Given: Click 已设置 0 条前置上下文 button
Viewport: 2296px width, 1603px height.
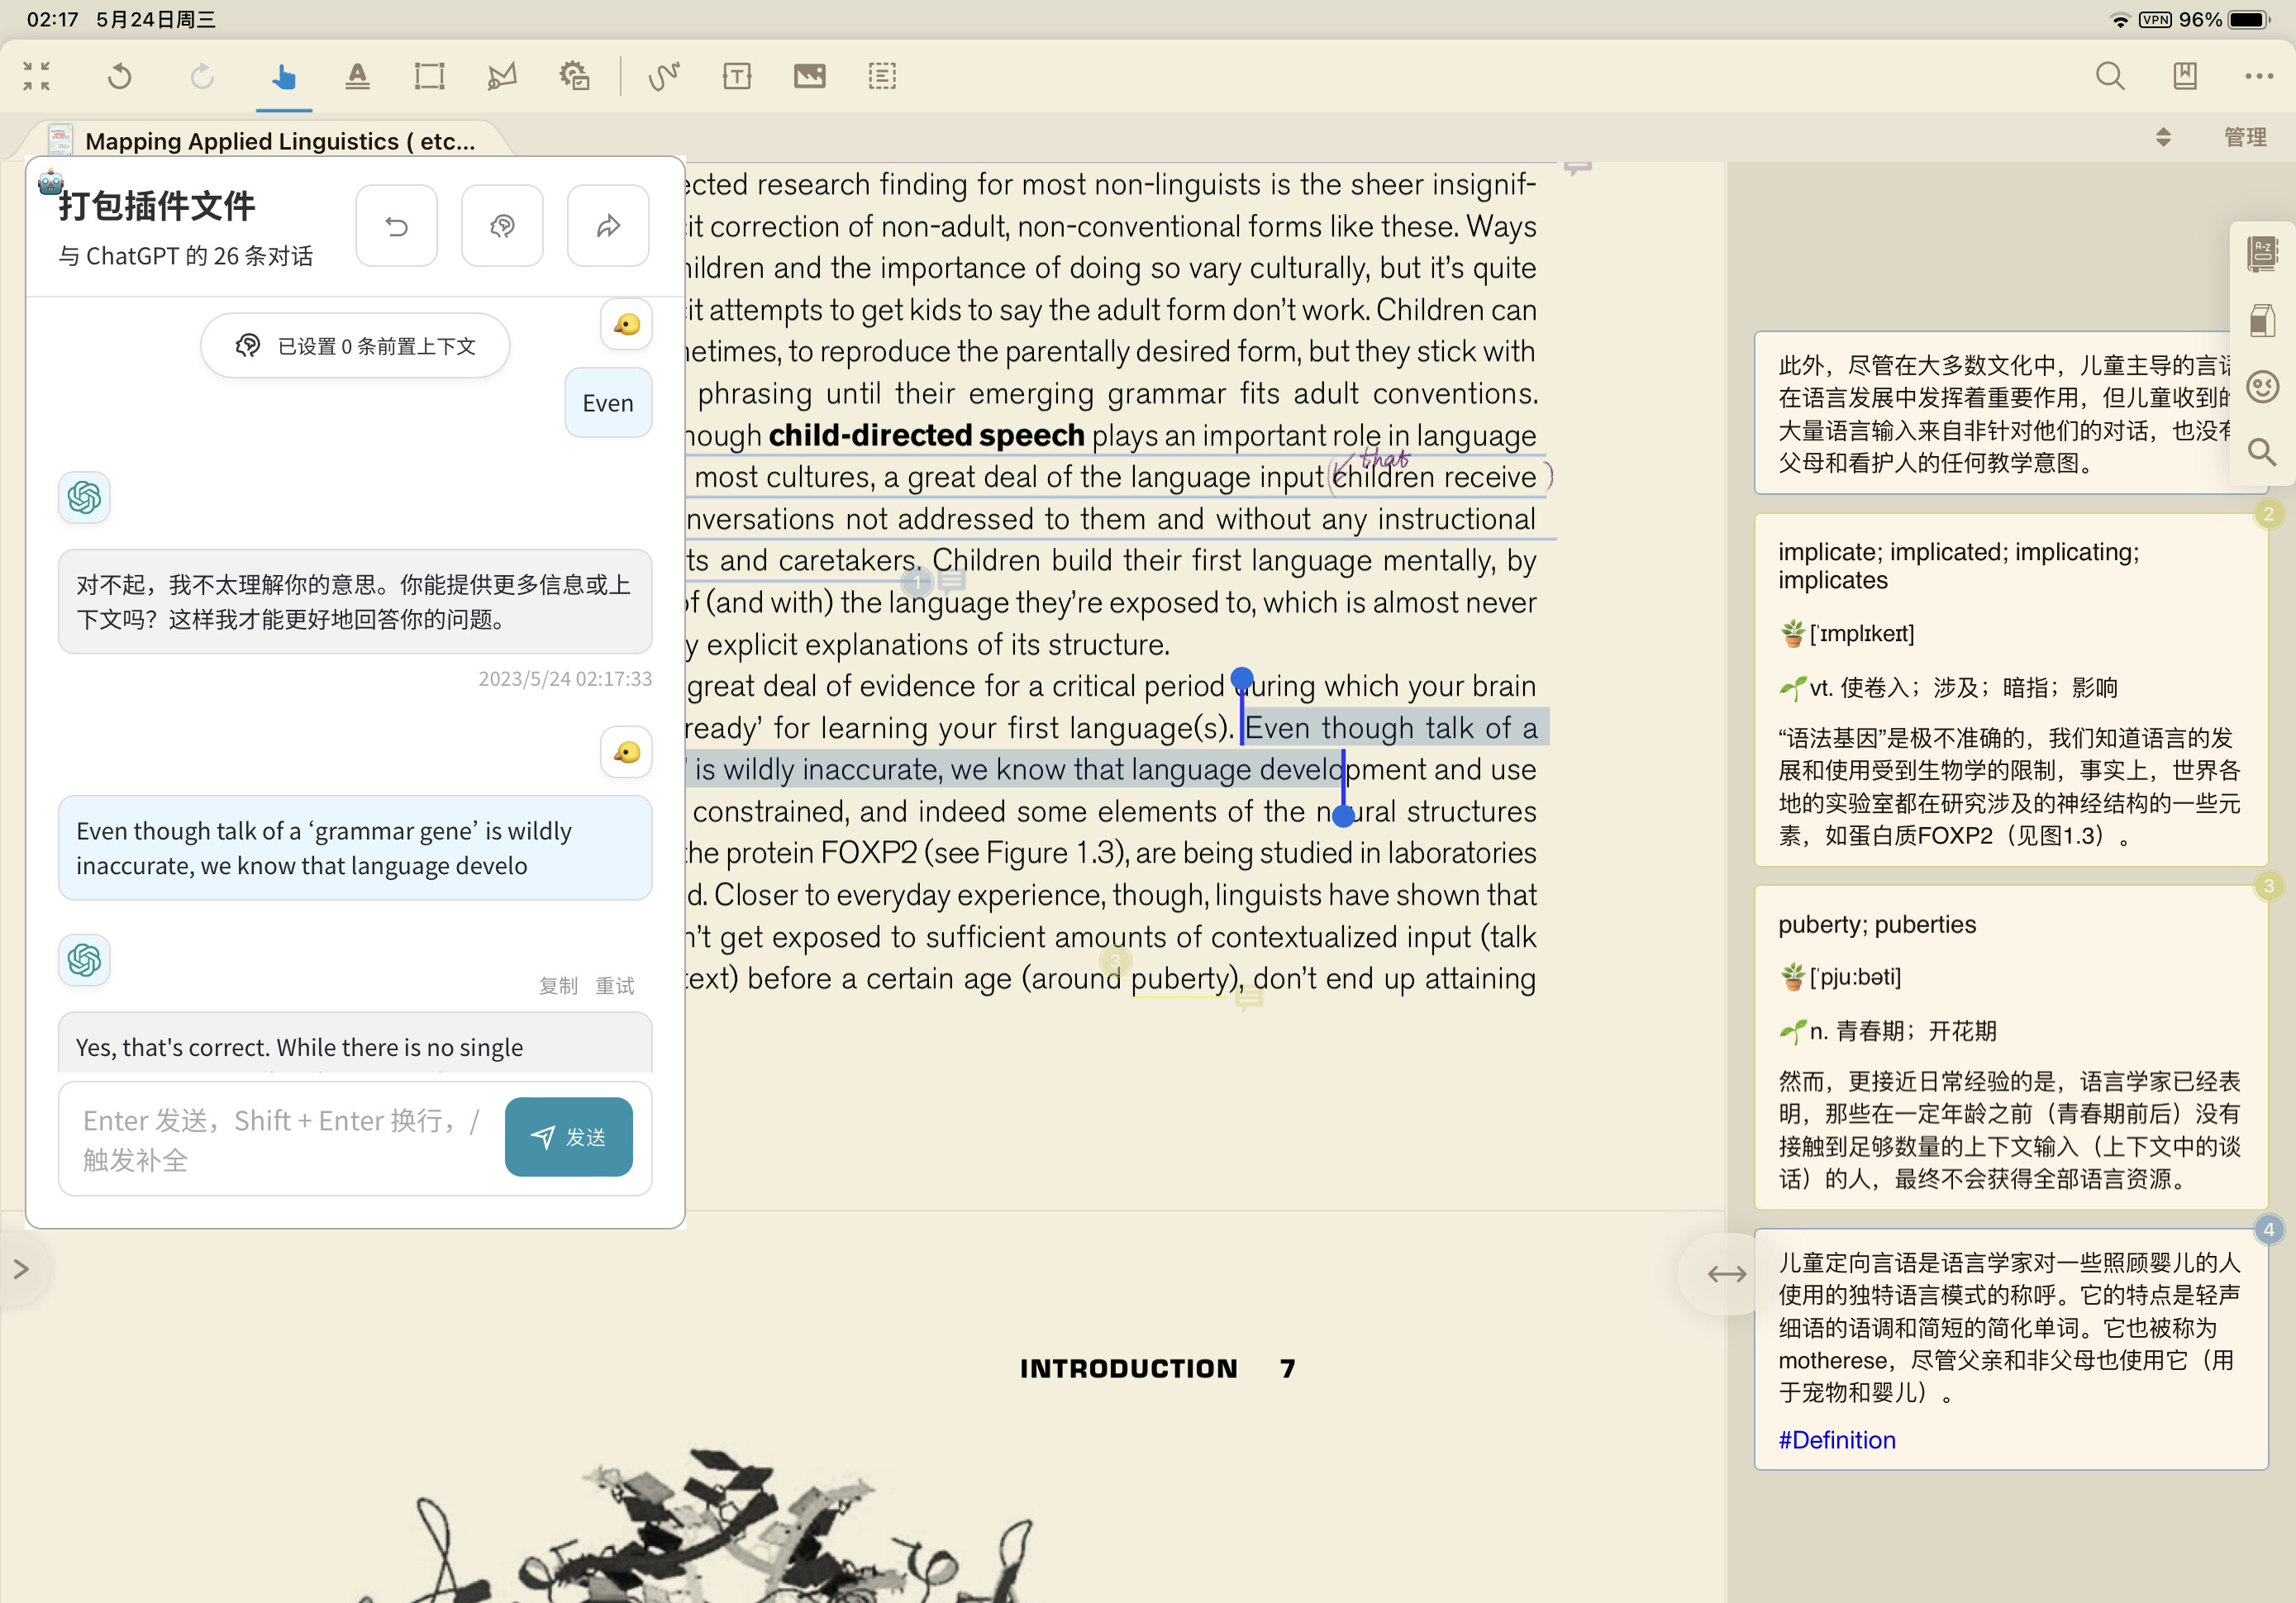Looking at the screenshot, I should tap(355, 346).
